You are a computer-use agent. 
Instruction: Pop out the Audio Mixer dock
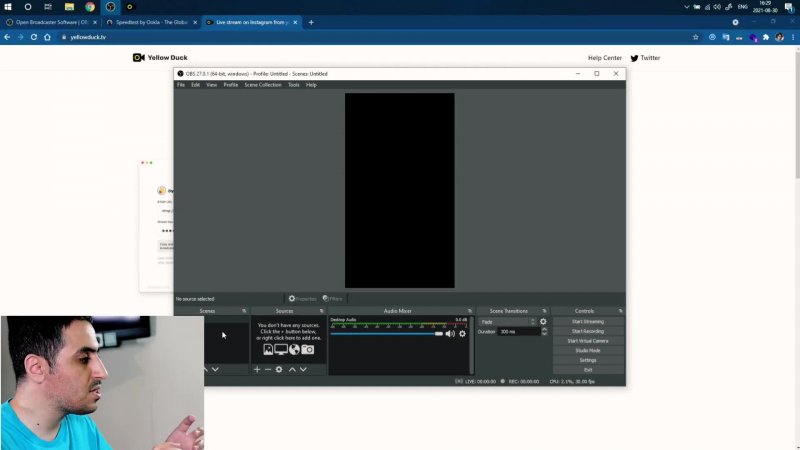click(470, 311)
